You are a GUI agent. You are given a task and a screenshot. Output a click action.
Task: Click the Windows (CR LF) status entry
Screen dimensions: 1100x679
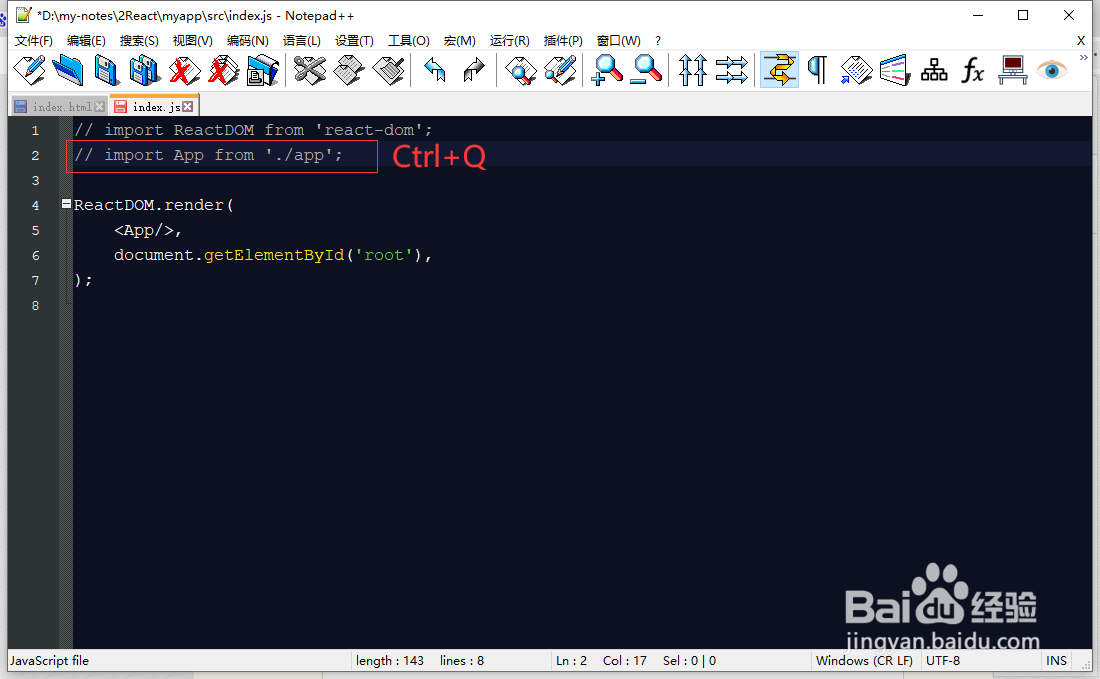click(864, 661)
